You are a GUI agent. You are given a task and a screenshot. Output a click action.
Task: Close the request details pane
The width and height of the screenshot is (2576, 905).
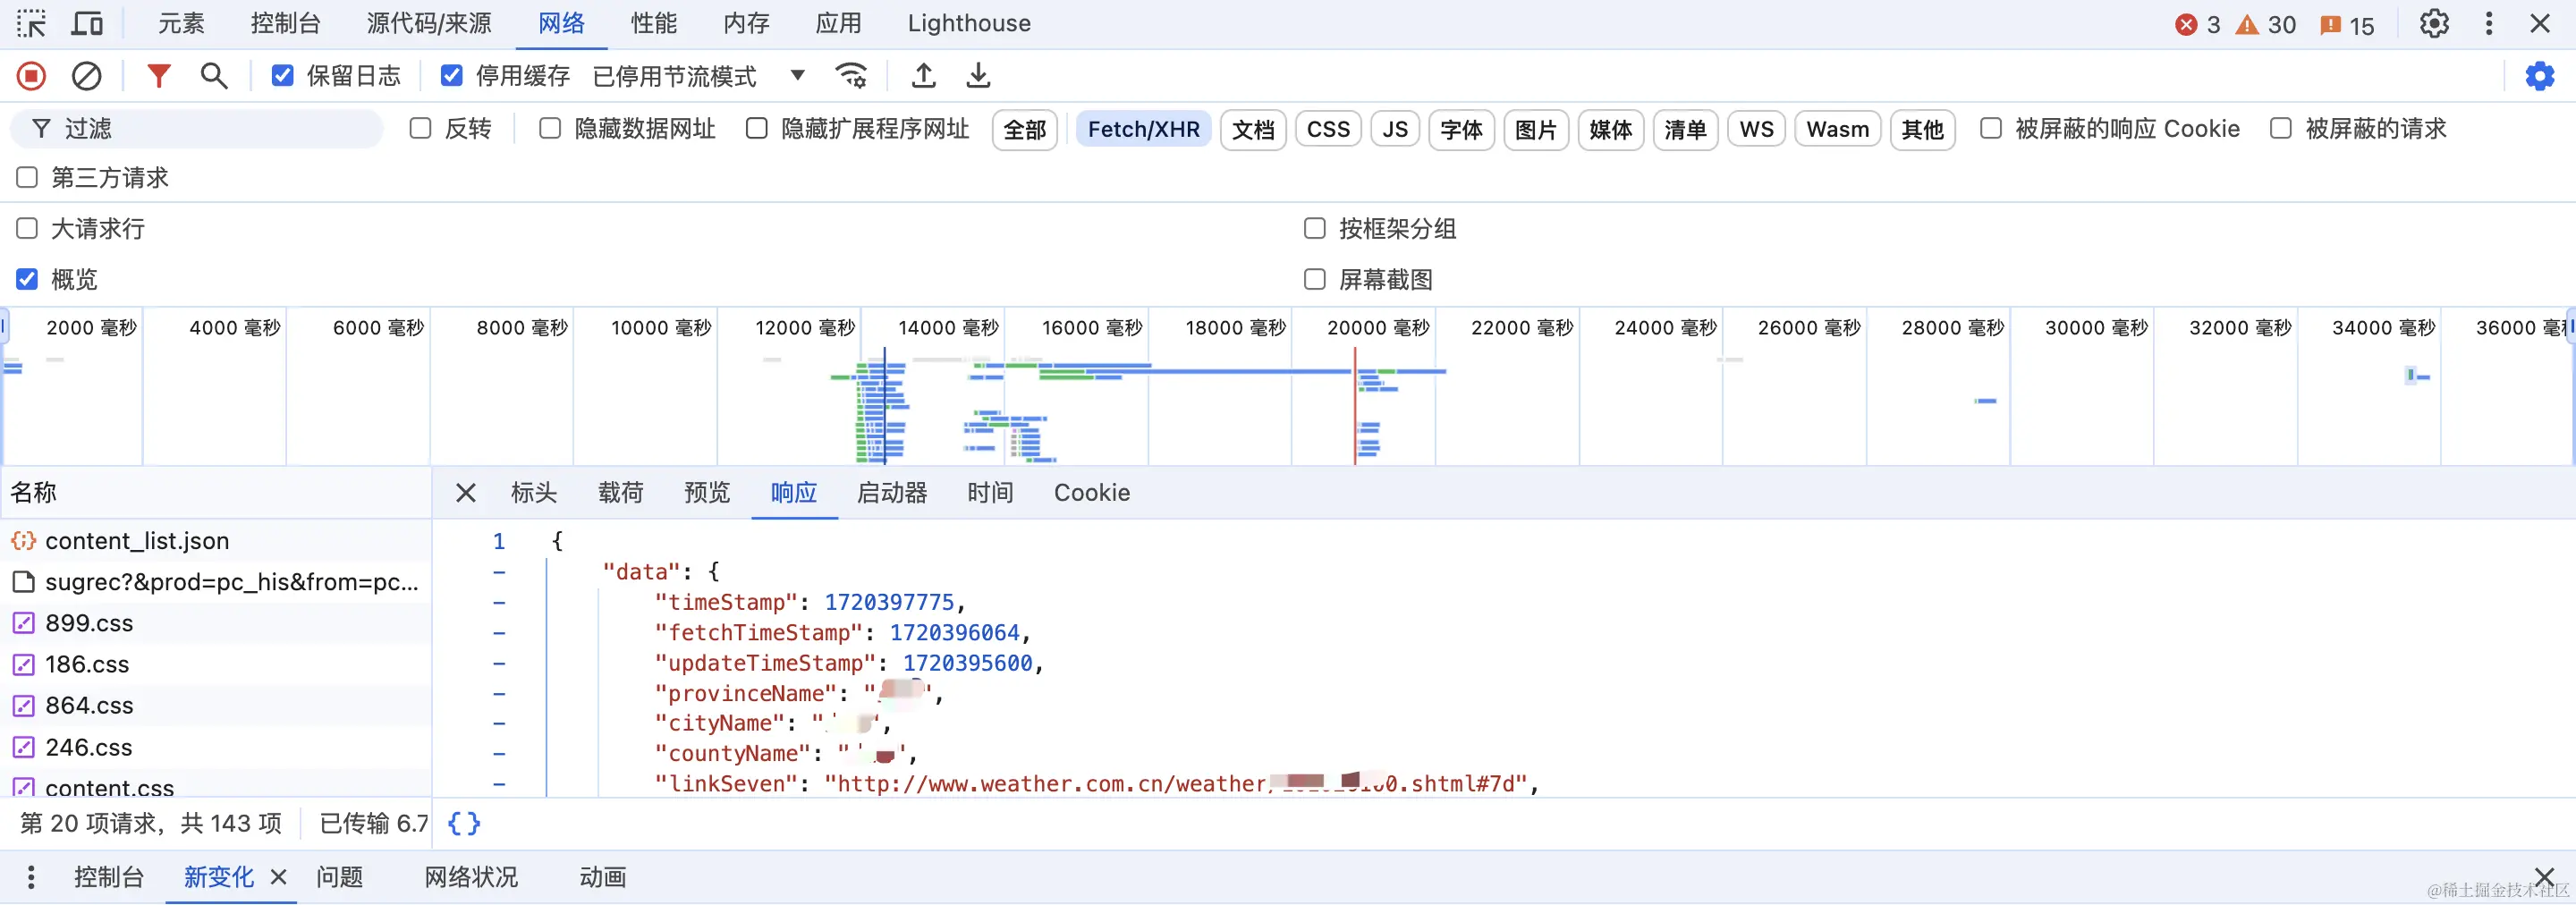(465, 493)
